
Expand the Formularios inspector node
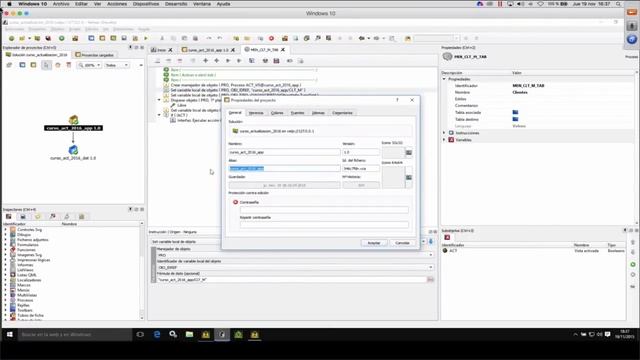click(6, 245)
